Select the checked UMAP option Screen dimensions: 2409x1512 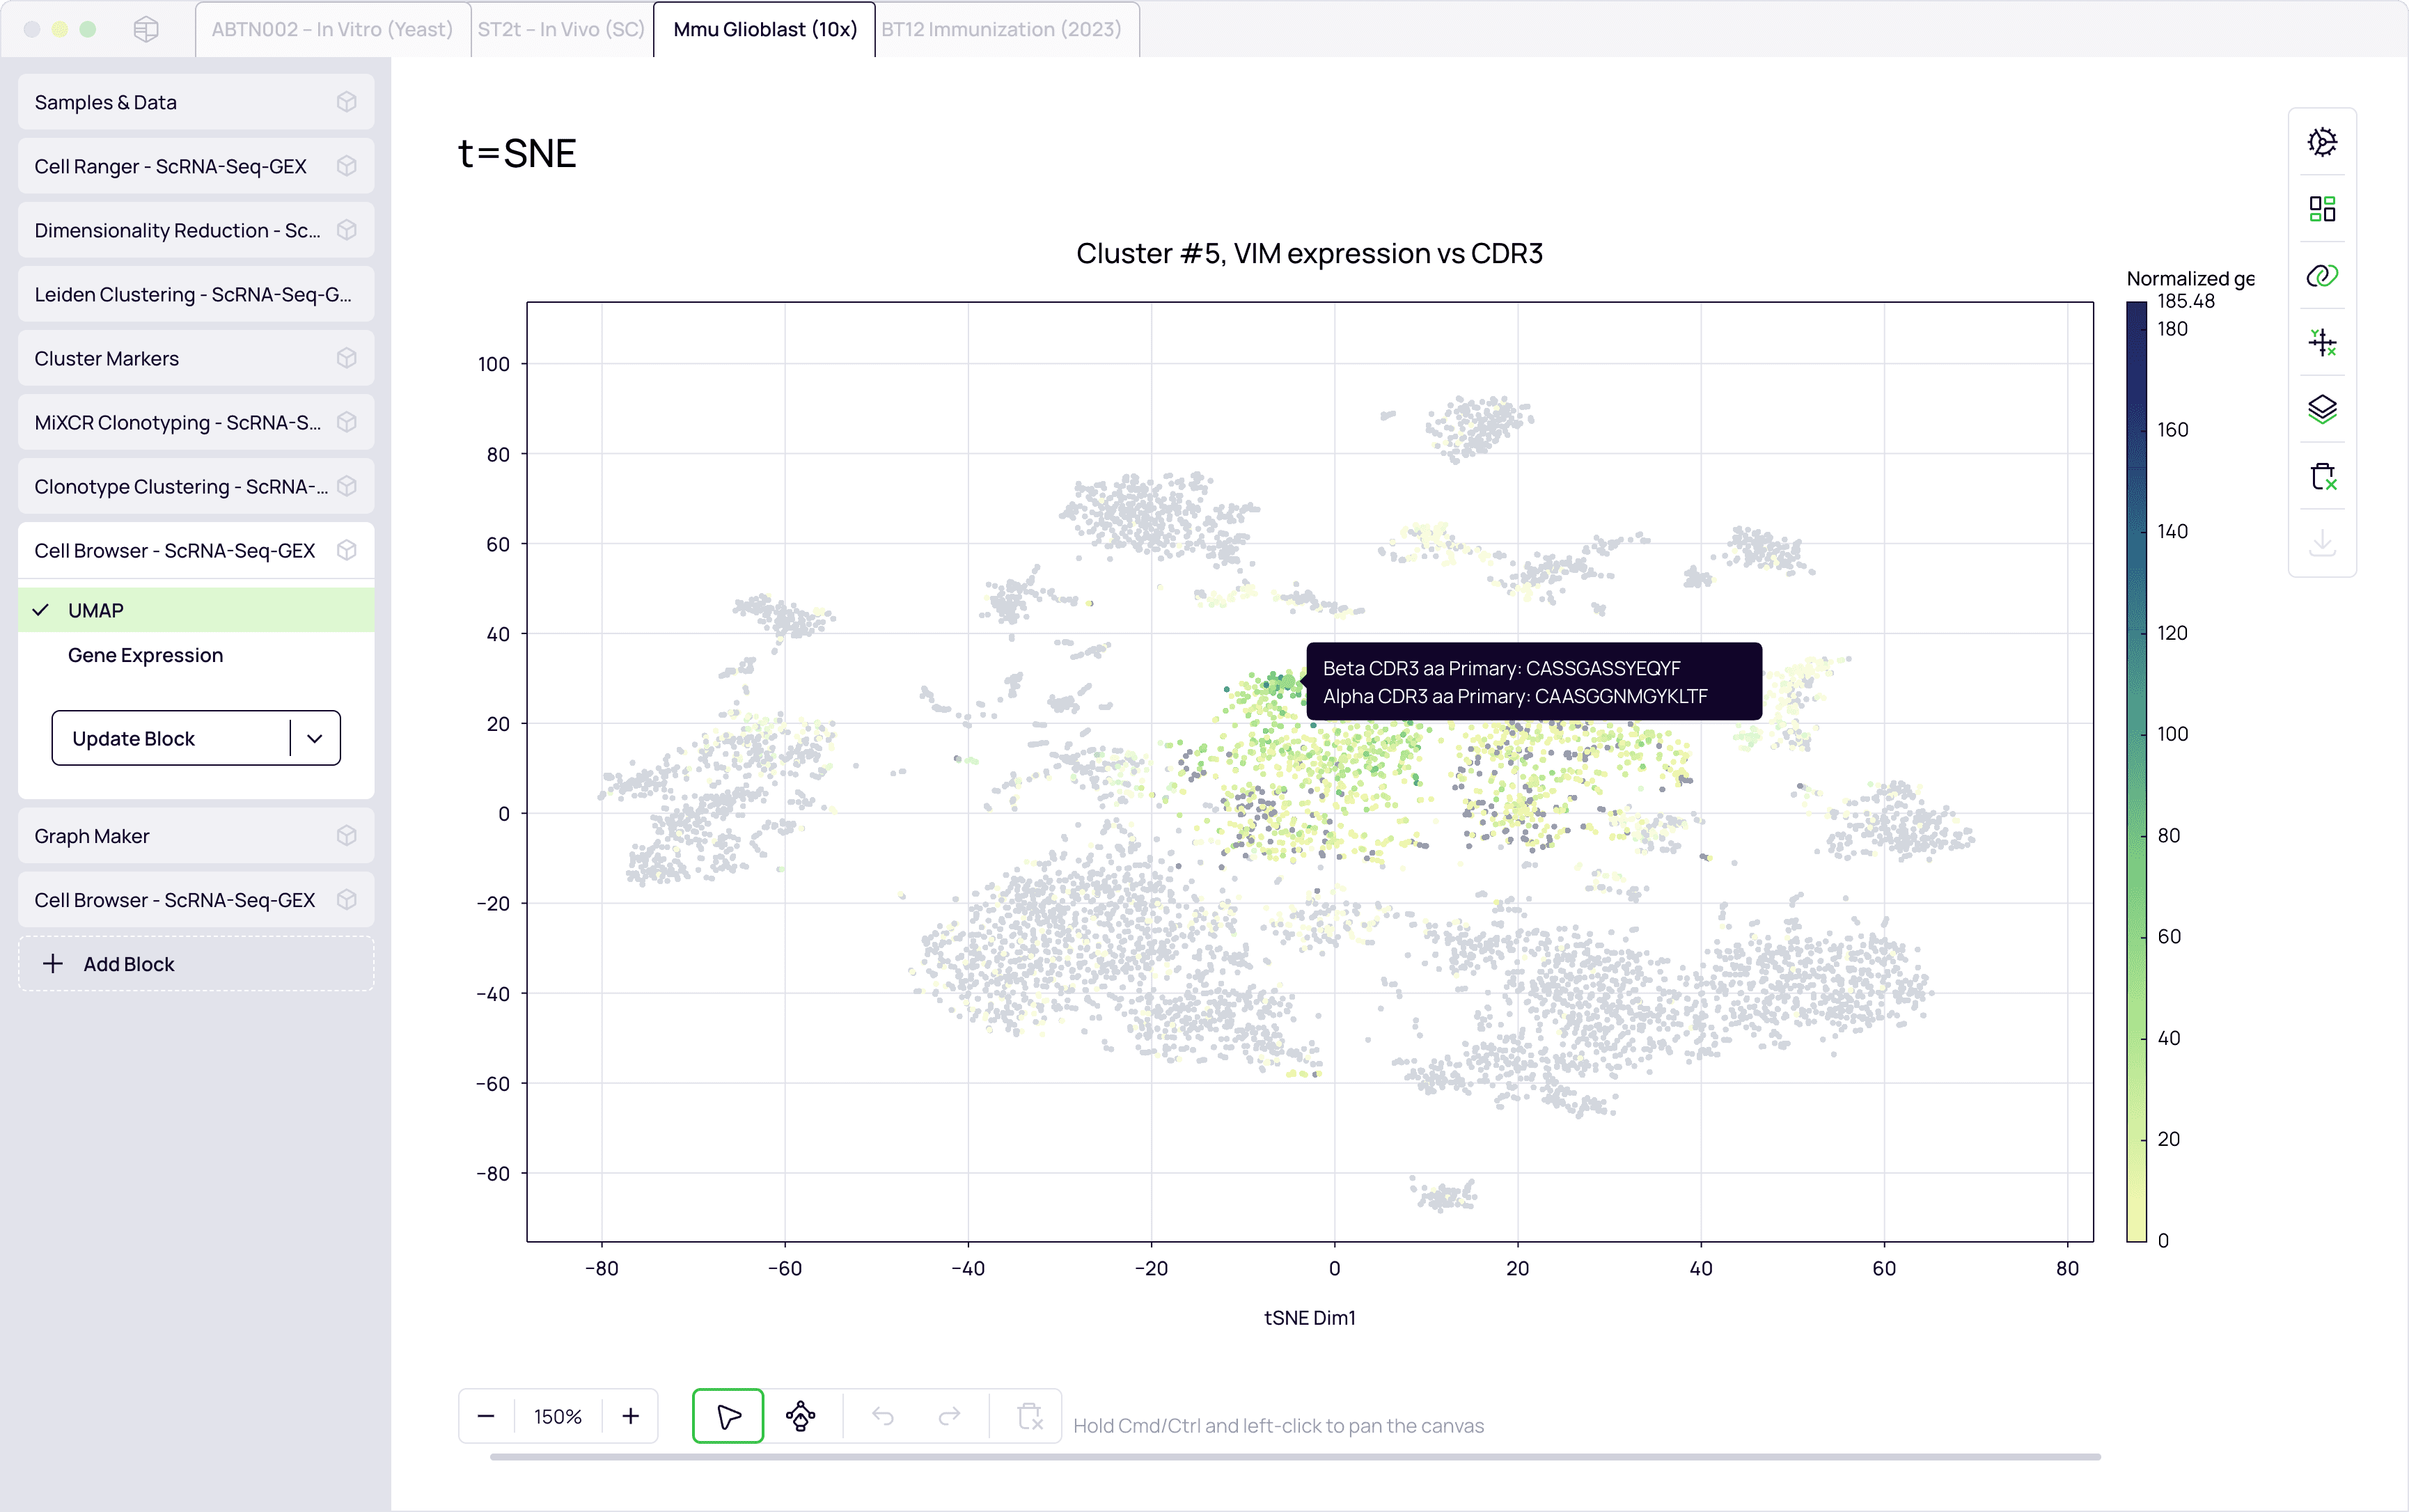[96, 610]
